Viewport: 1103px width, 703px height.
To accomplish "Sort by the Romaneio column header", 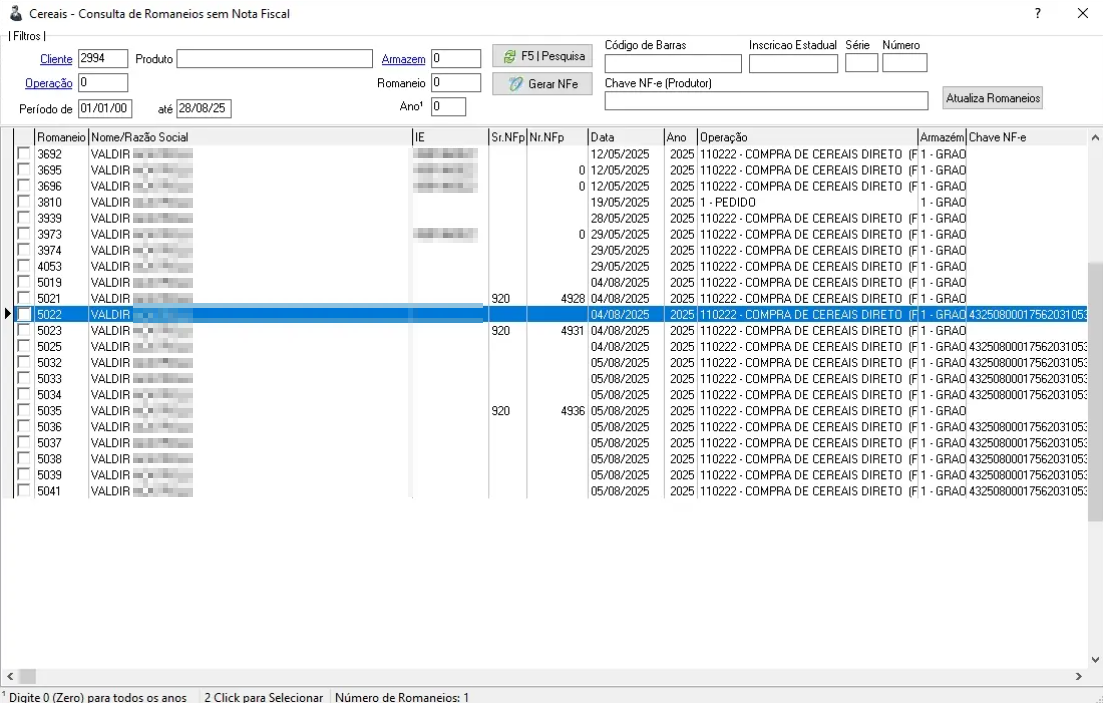I will click(x=61, y=137).
